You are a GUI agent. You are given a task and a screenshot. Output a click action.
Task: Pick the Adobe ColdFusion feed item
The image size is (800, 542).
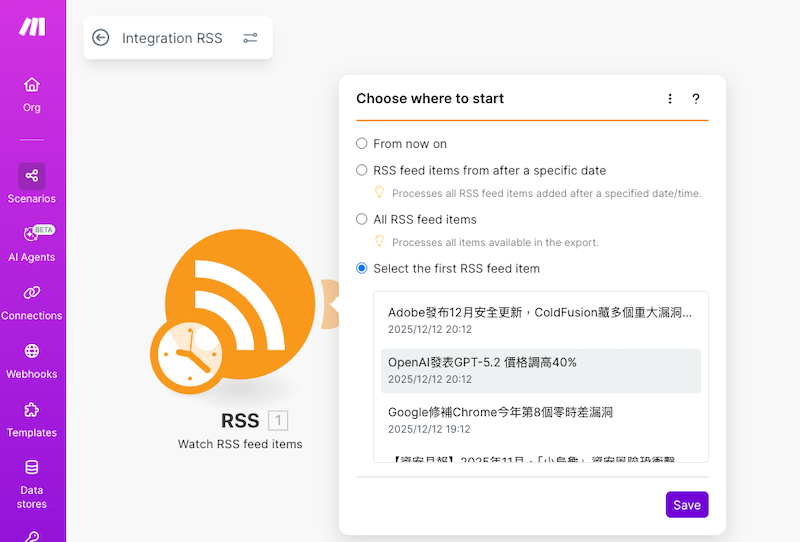[540, 320]
